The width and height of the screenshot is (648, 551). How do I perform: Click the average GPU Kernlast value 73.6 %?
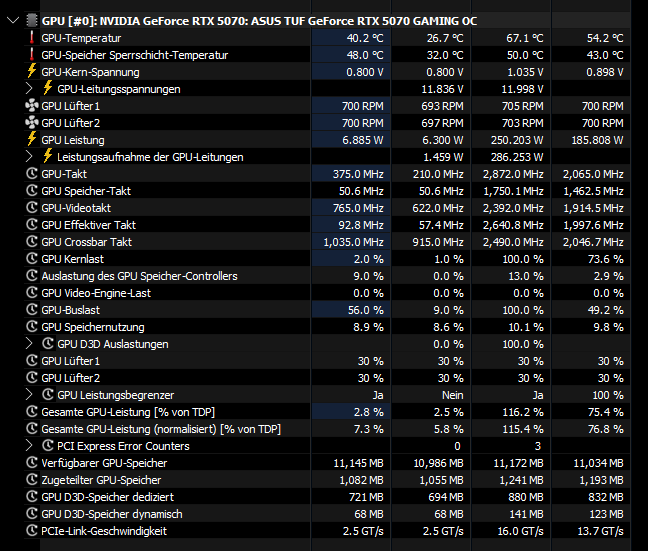point(606,259)
